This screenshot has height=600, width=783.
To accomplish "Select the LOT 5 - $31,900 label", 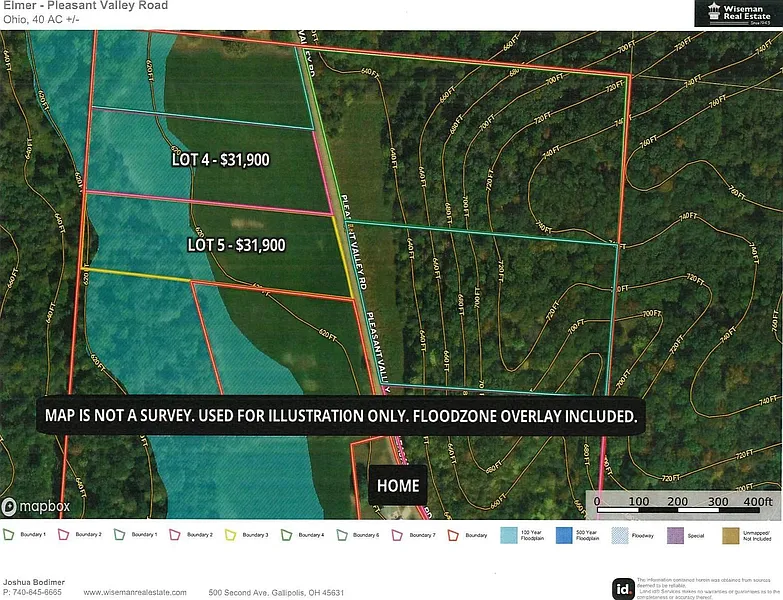I will pos(237,244).
